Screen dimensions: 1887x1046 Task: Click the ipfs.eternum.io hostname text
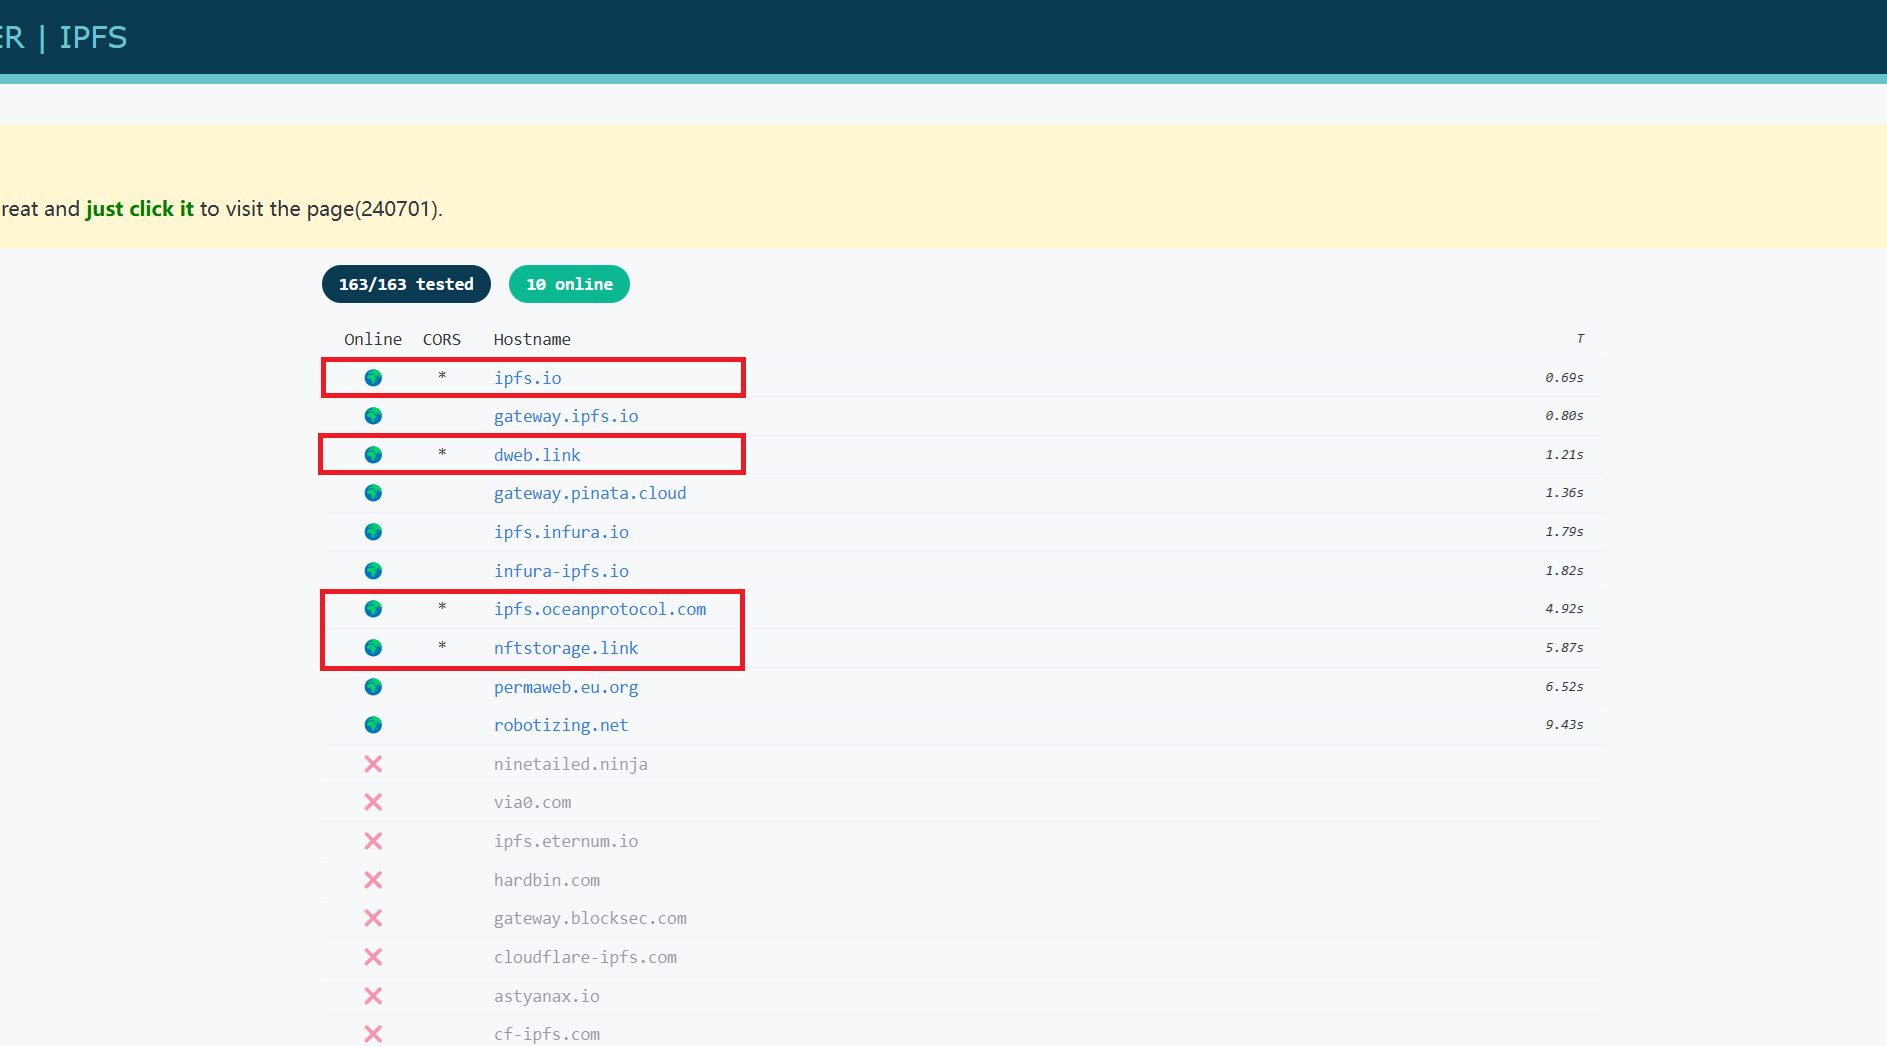pyautogui.click(x=566, y=841)
